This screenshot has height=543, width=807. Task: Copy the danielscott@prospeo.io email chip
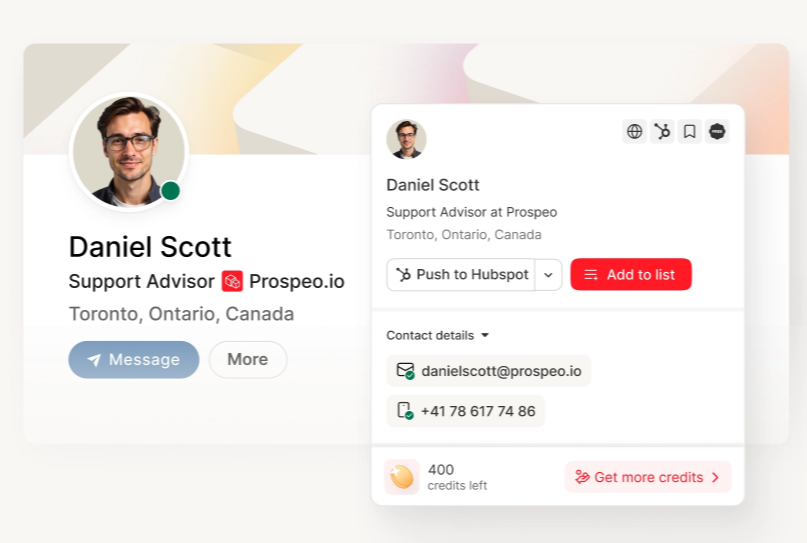(x=488, y=371)
